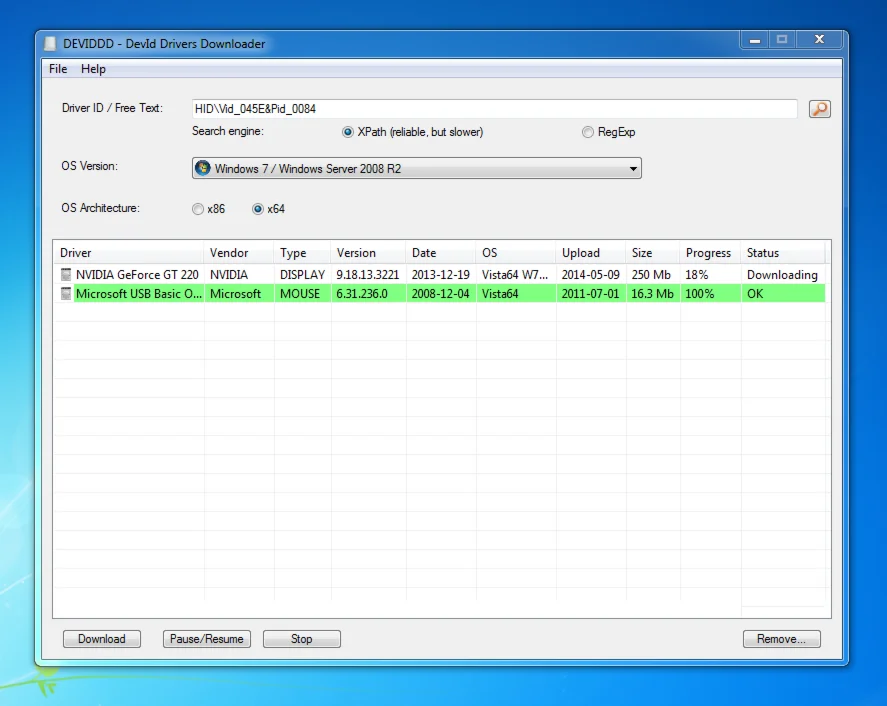Select XPath search engine option
Screen dimensions: 887x706
[348, 132]
